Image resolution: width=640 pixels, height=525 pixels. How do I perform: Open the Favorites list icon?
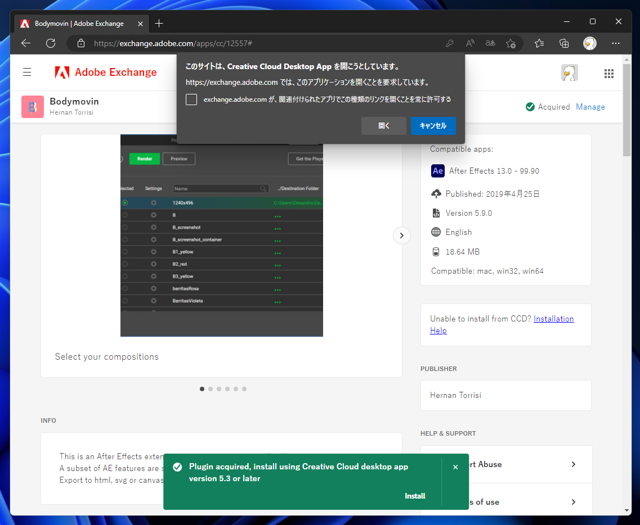pyautogui.click(x=539, y=43)
